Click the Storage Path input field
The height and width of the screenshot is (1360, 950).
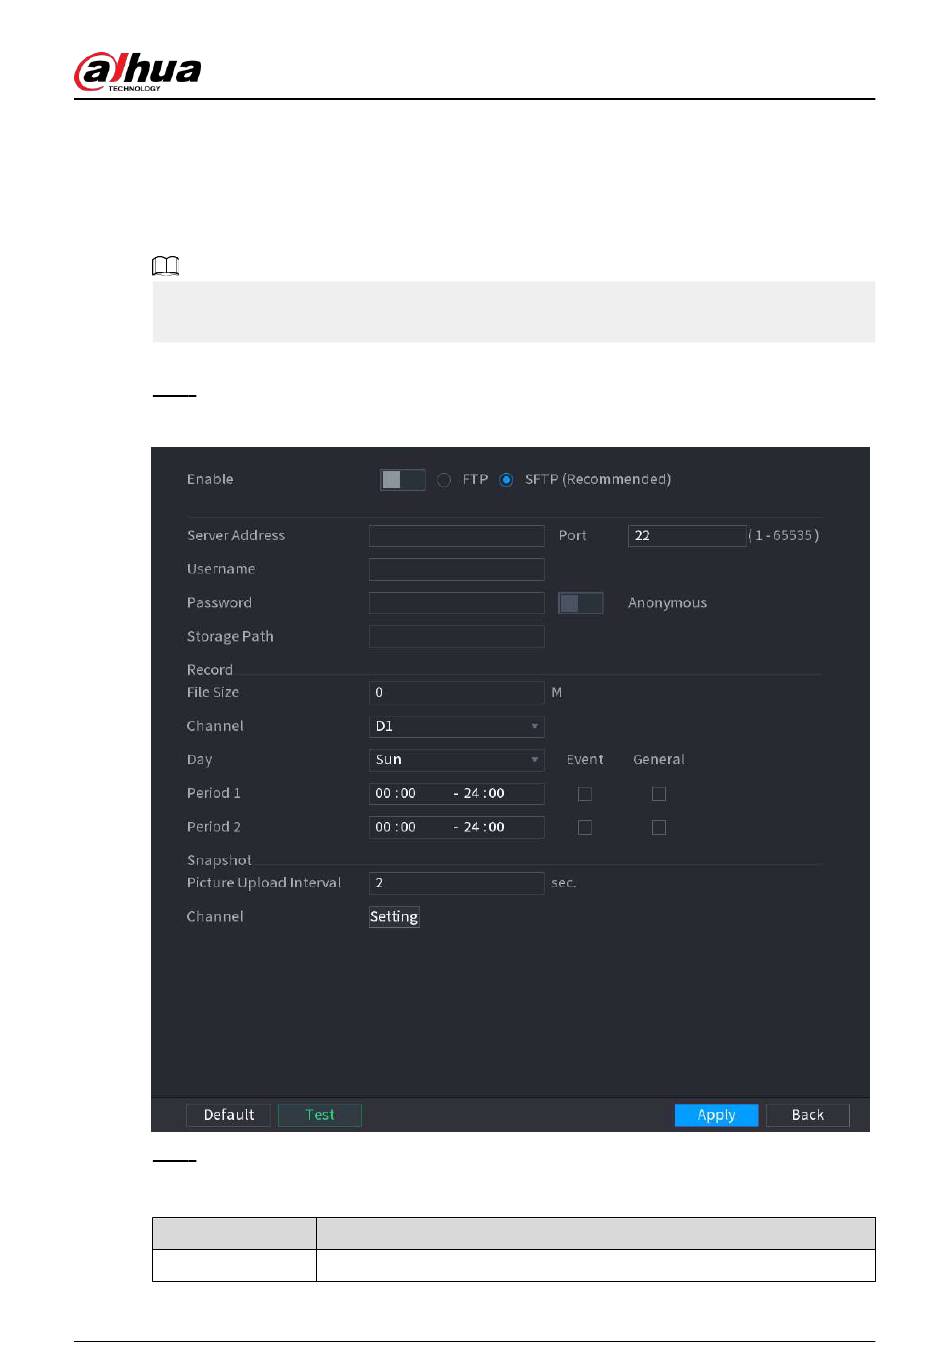(x=457, y=636)
